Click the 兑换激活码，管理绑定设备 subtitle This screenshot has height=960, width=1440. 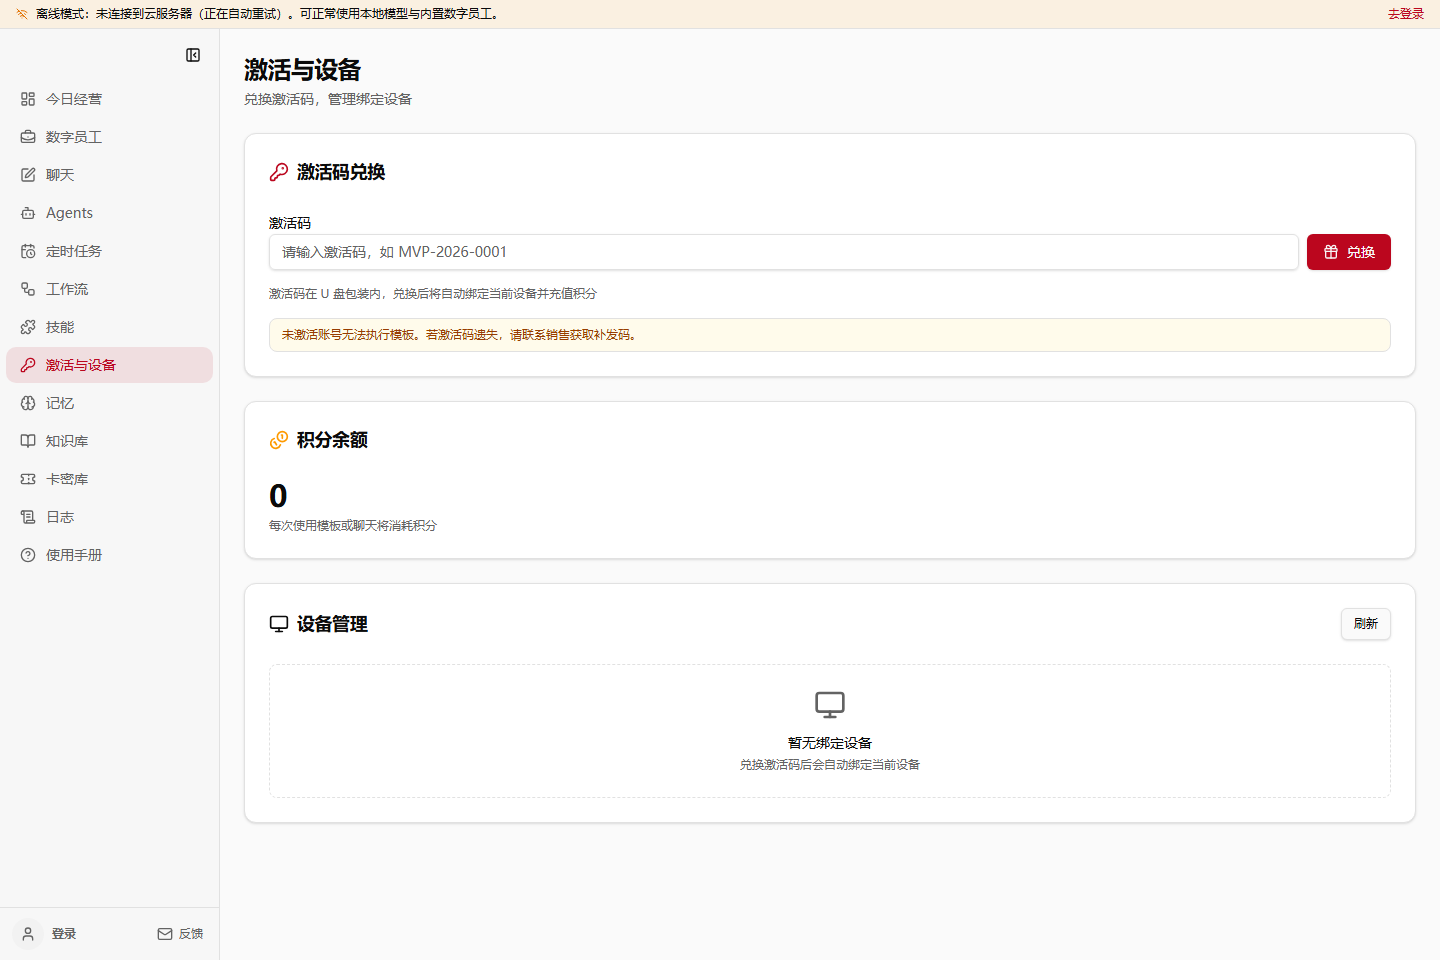tap(328, 99)
